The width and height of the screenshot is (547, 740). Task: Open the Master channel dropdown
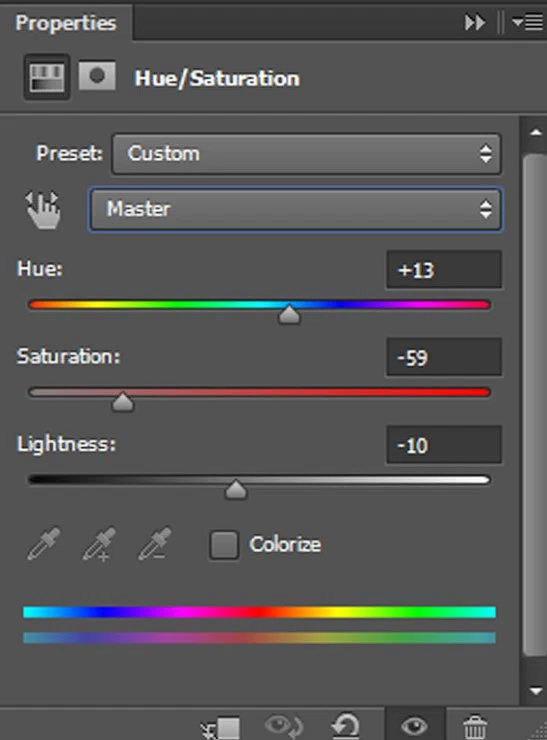[x=295, y=210]
